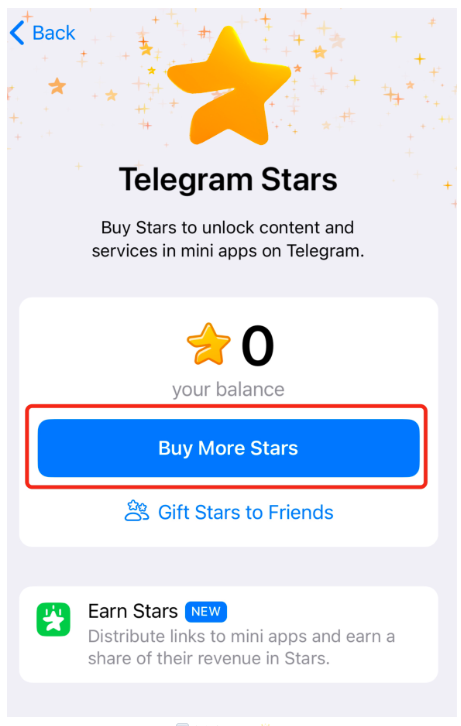The width and height of the screenshot is (461, 726).
Task: Tap the 'services in mini apps' text line
Action: point(228,251)
